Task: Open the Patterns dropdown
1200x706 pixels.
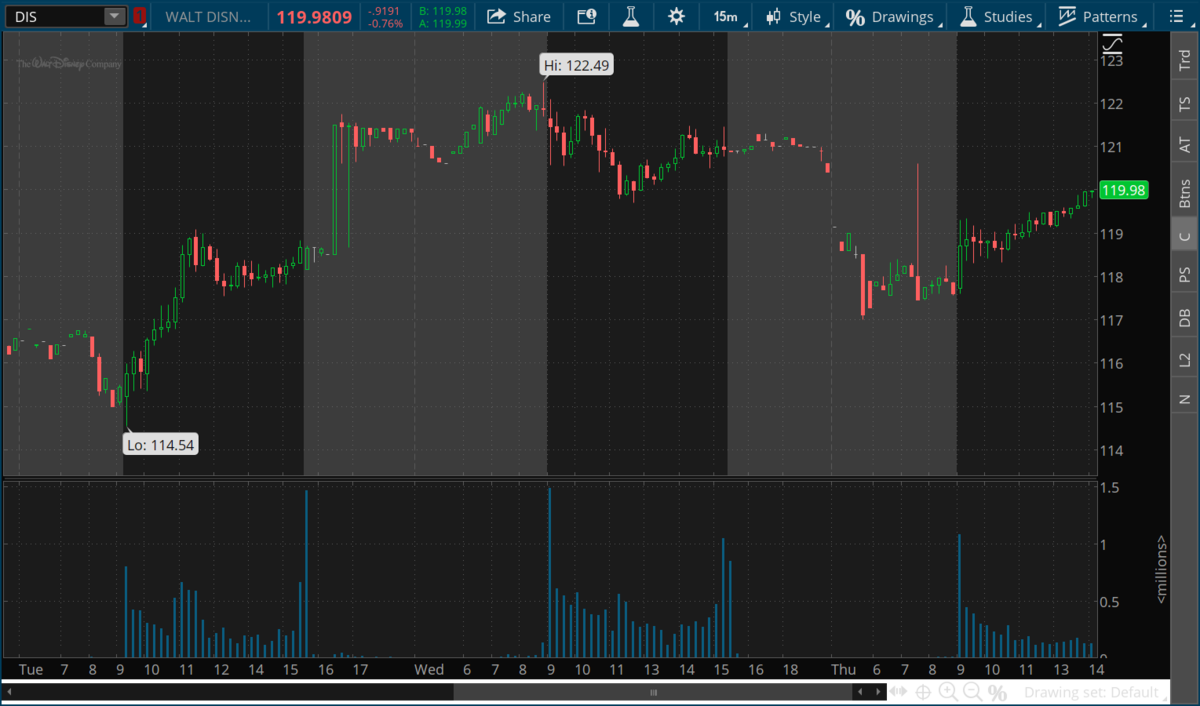Action: [x=1100, y=16]
